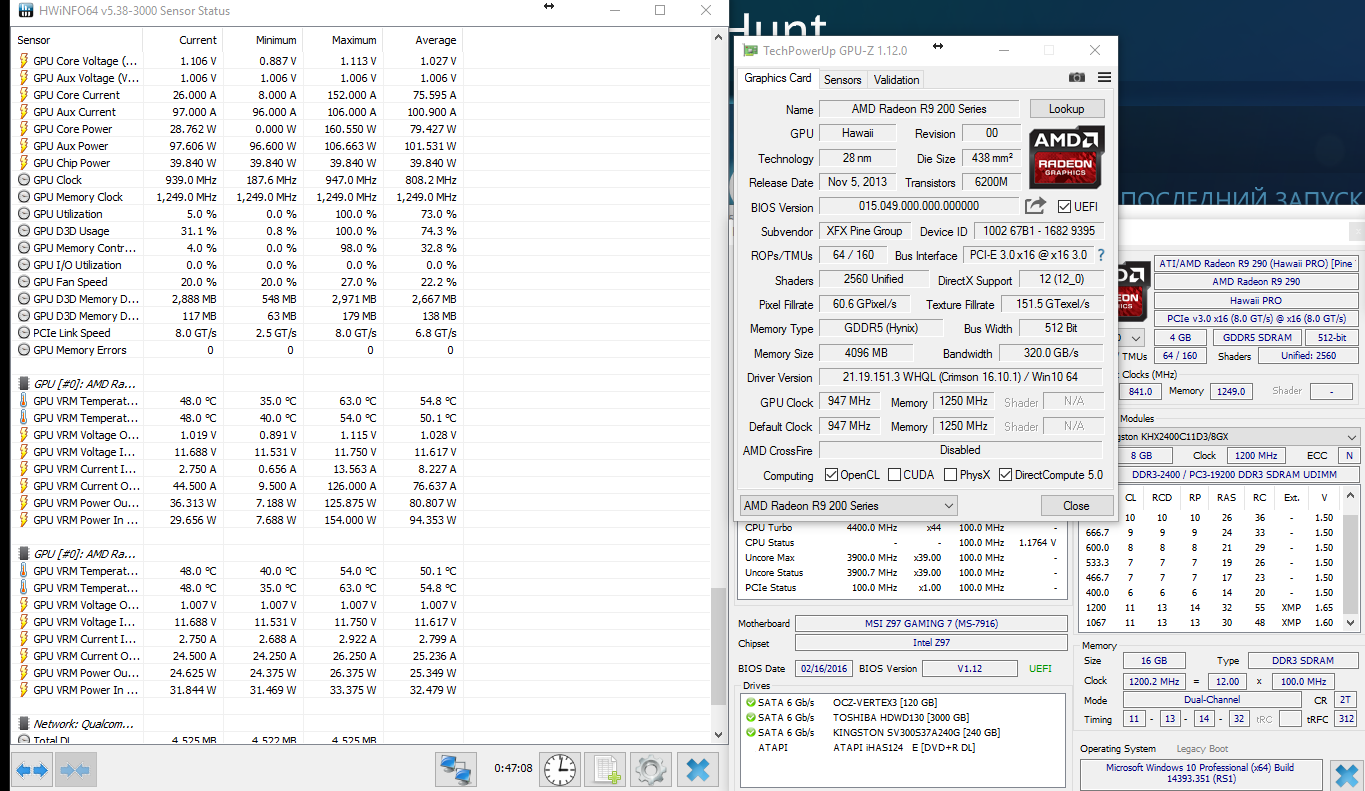Click the 1200 XMP timing row
Screen dimensions: 1365x791
[1212, 607]
